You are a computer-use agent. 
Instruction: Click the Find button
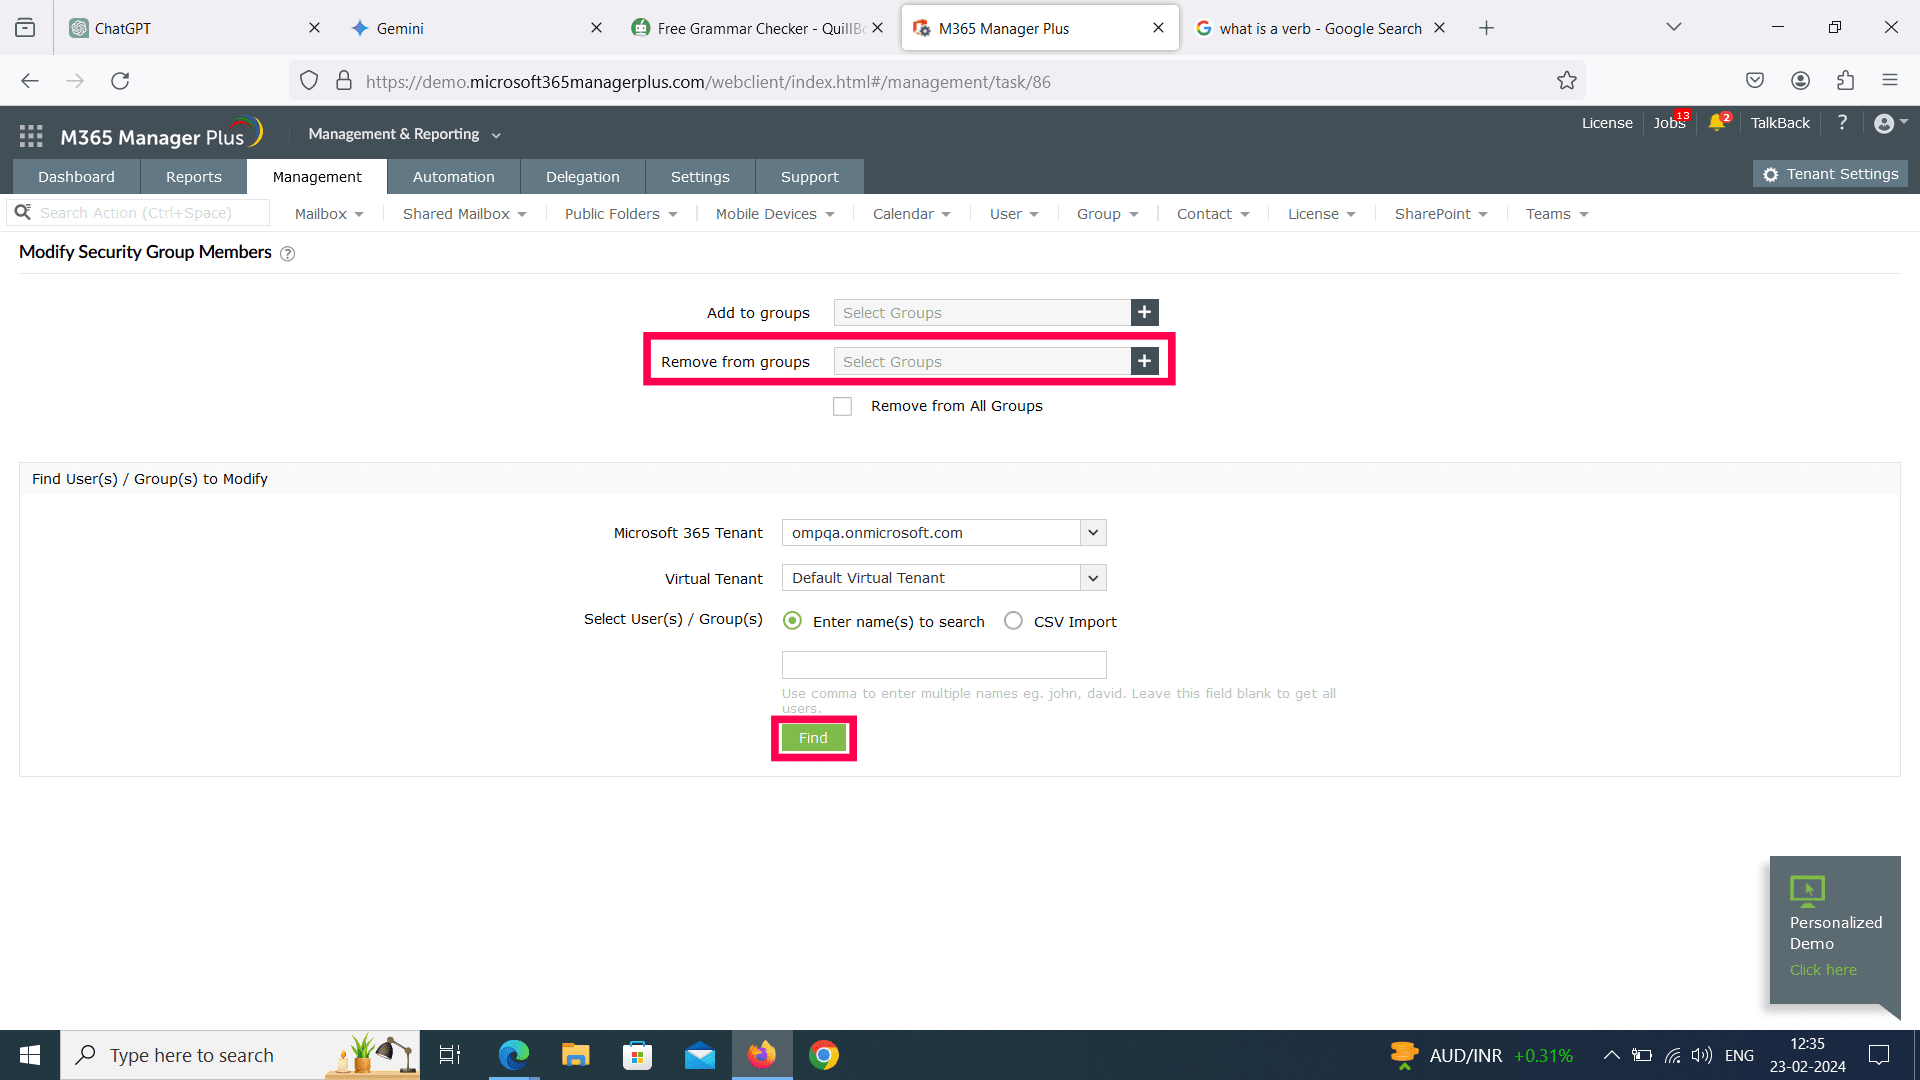pyautogui.click(x=812, y=737)
